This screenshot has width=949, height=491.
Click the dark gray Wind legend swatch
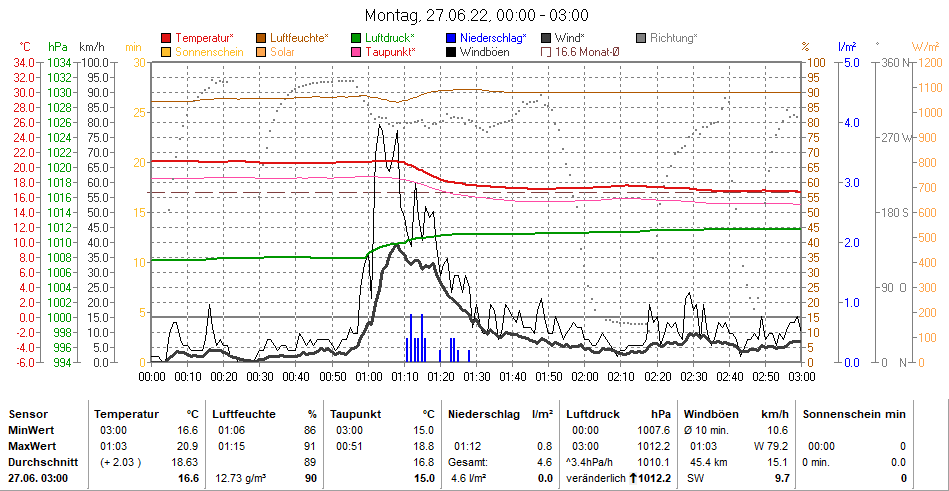pos(547,38)
